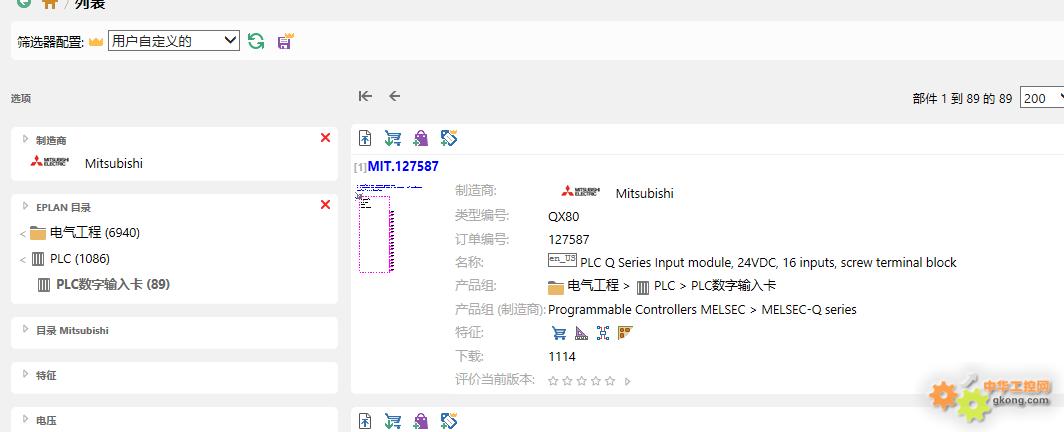Select Mitsubishi text in the 制造商 filter
1064x432 pixels.
pos(114,163)
